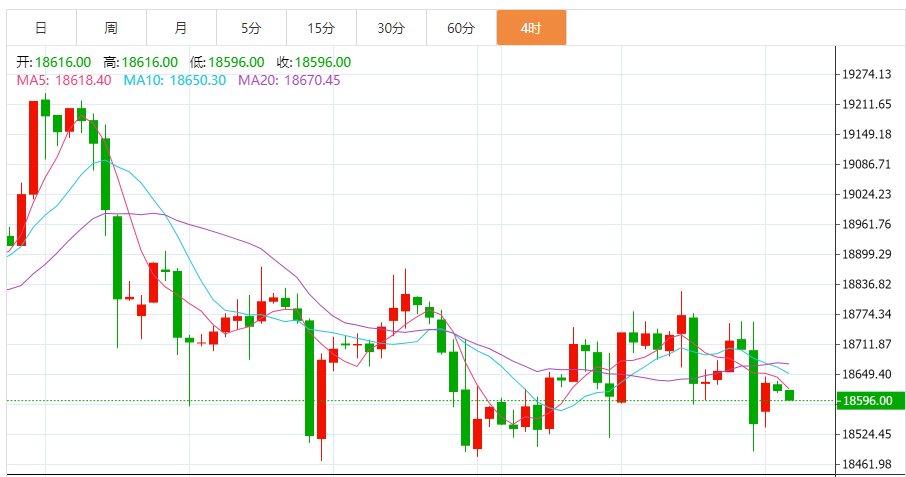Select the MA10 moving average label
The height and width of the screenshot is (477, 906).
click(x=175, y=80)
